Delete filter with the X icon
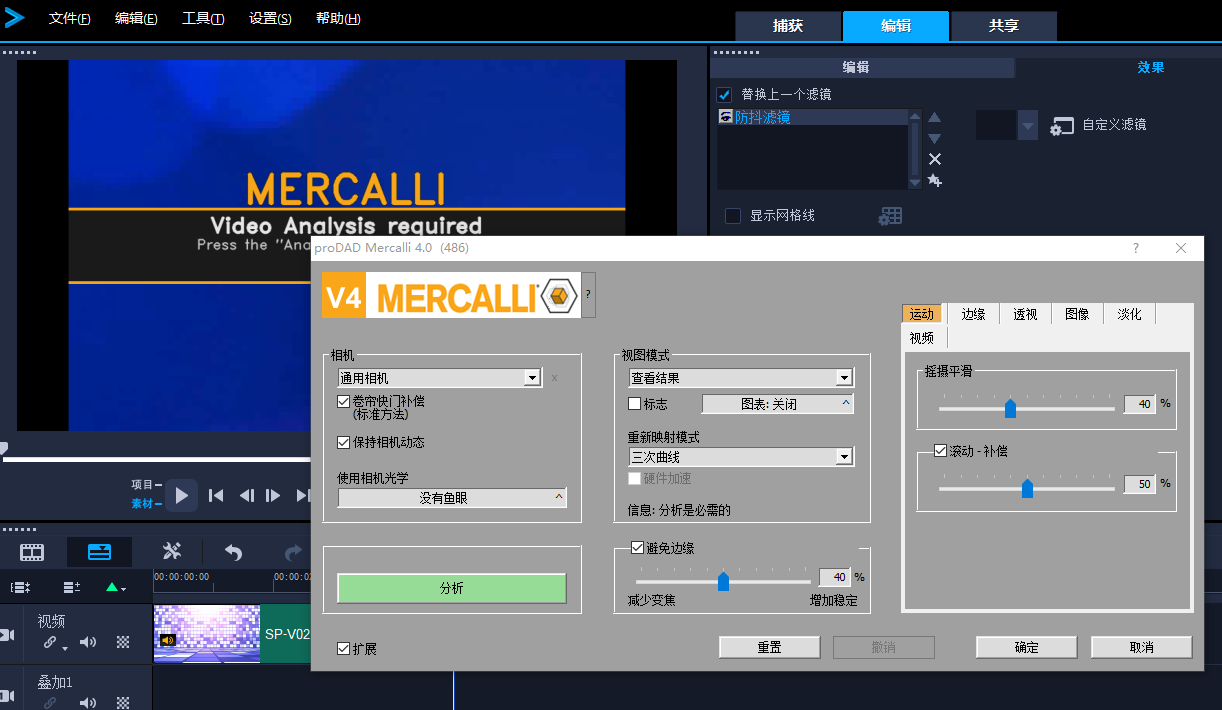 [x=935, y=159]
